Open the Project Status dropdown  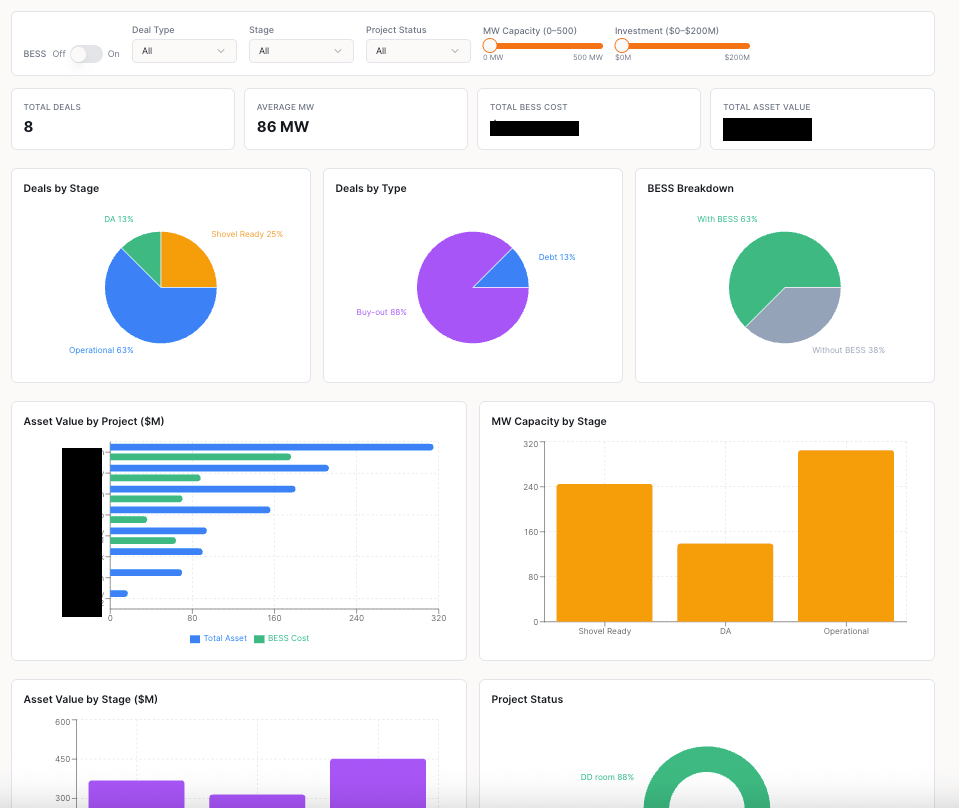pyautogui.click(x=418, y=51)
